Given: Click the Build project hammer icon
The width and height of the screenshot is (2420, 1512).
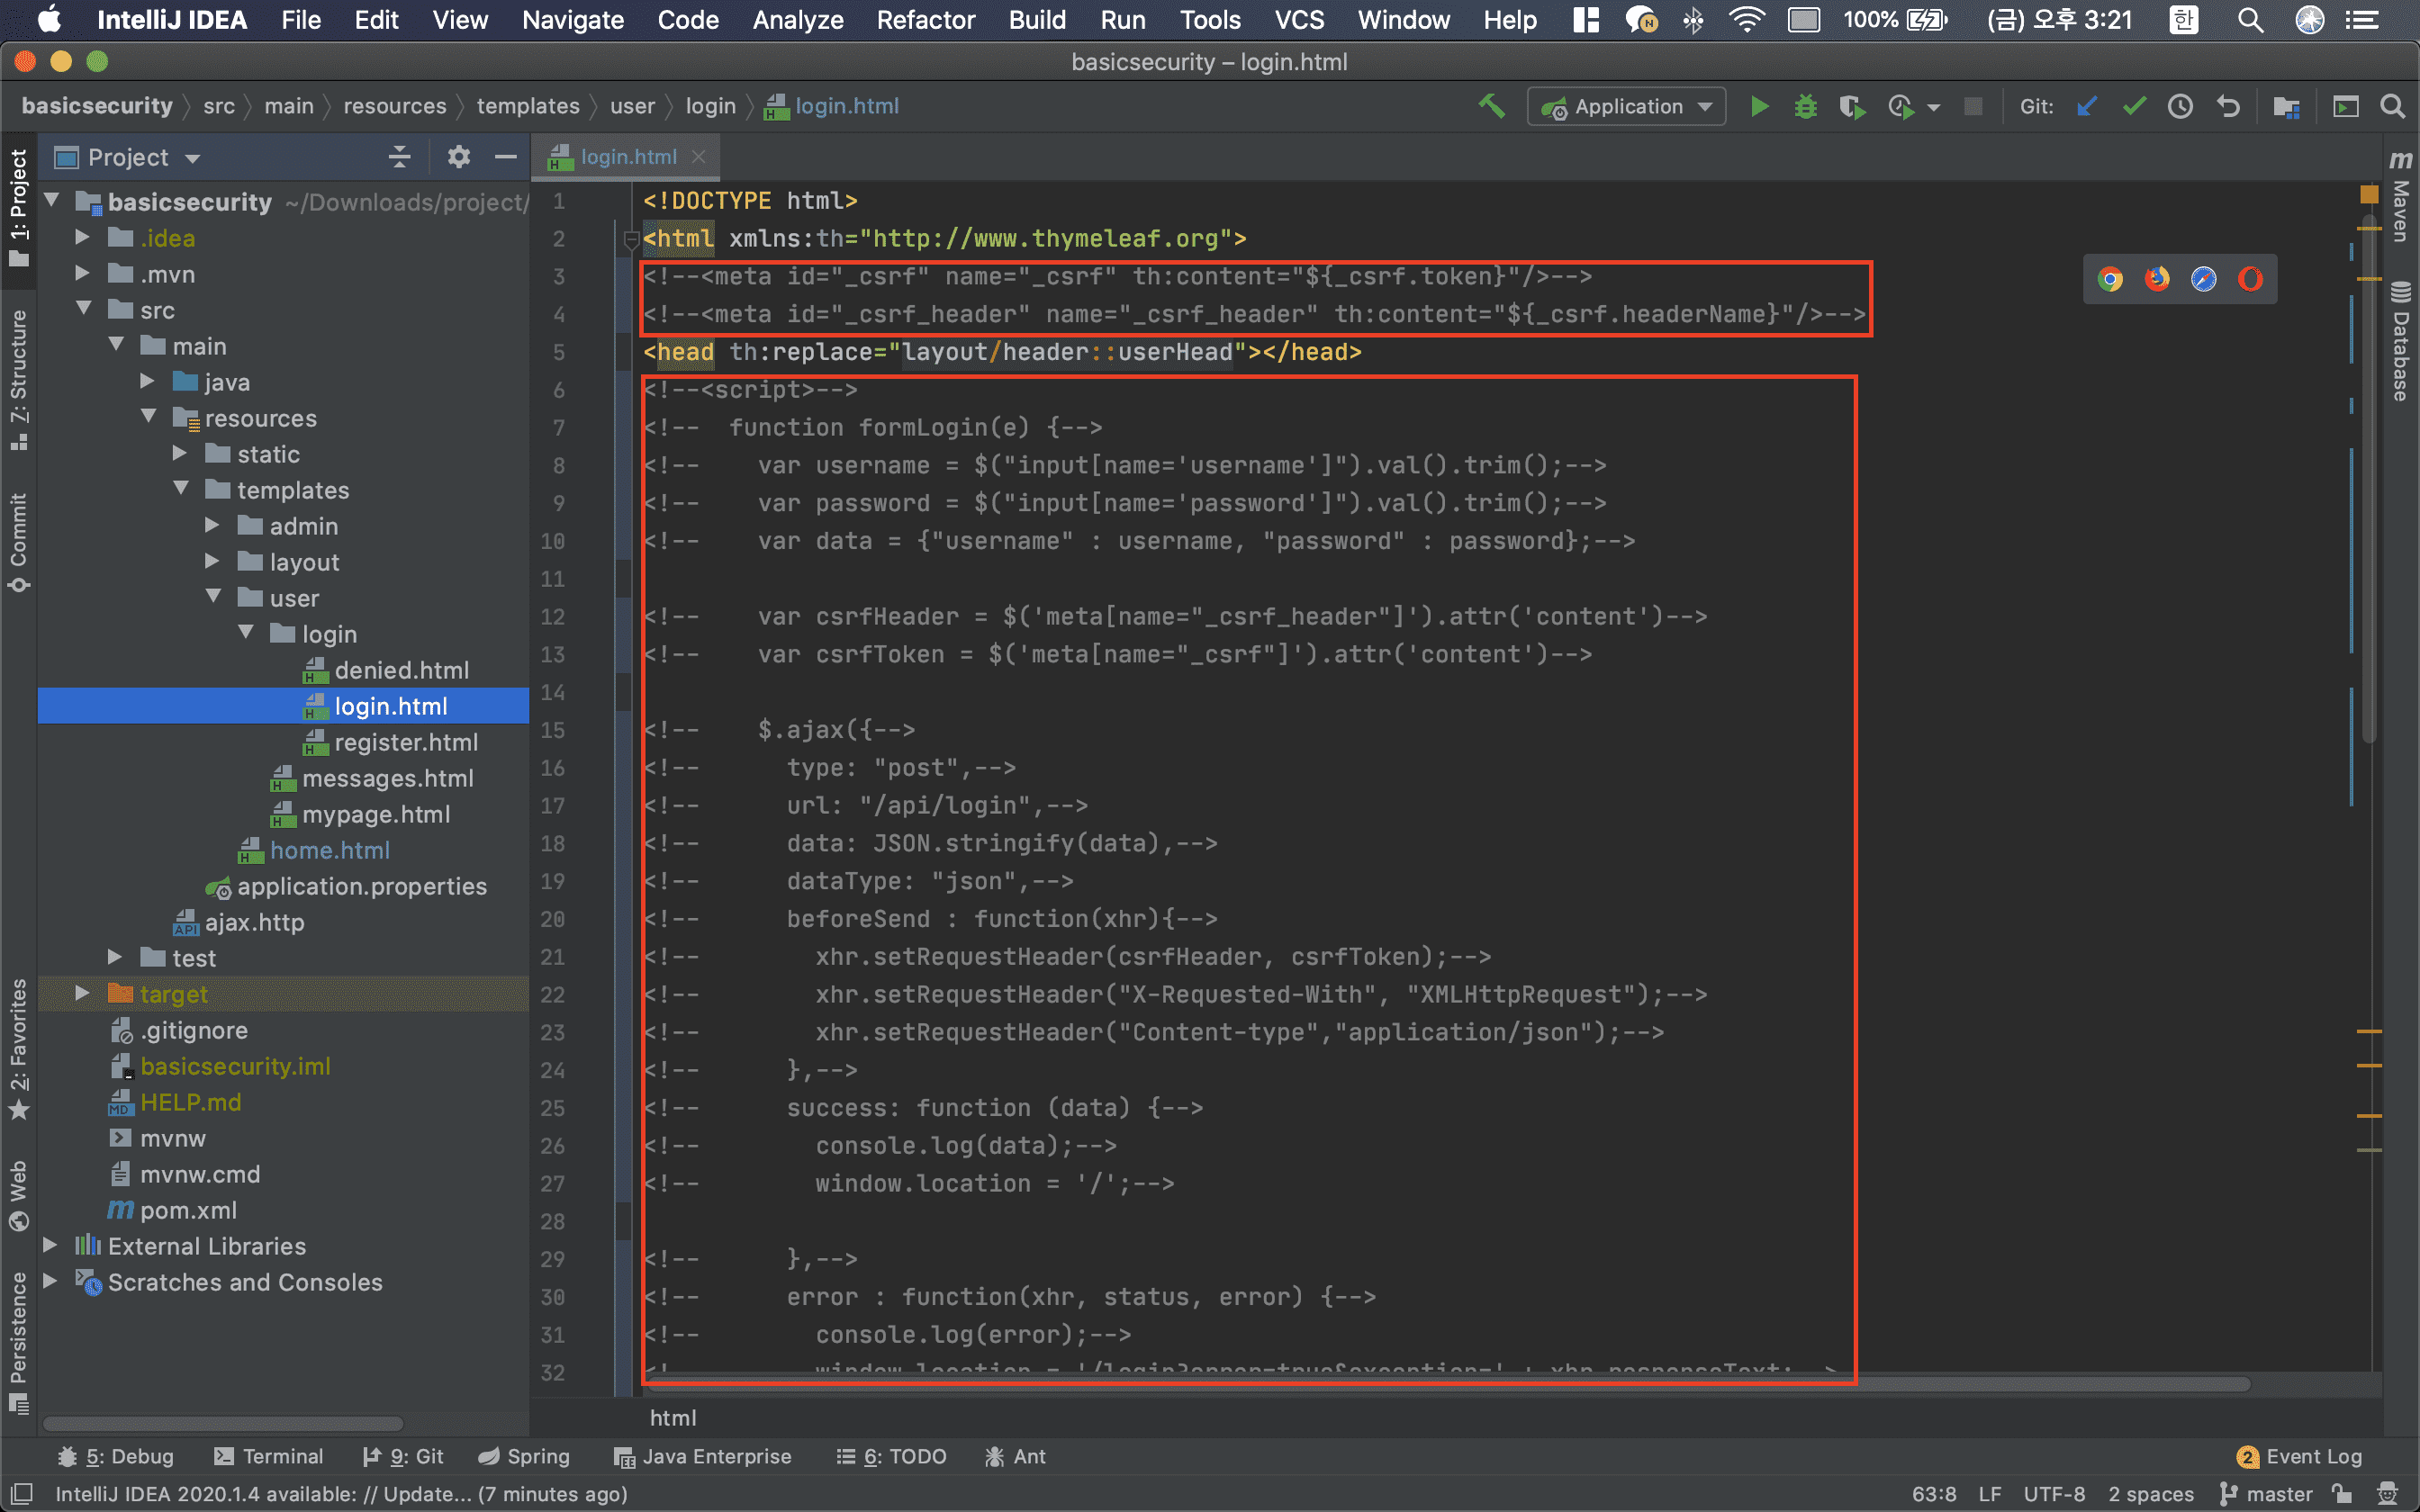Looking at the screenshot, I should [x=1491, y=107].
